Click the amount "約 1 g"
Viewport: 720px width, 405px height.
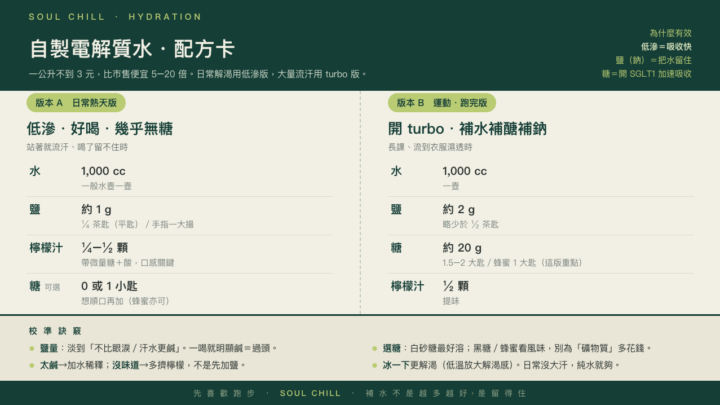coord(96,209)
